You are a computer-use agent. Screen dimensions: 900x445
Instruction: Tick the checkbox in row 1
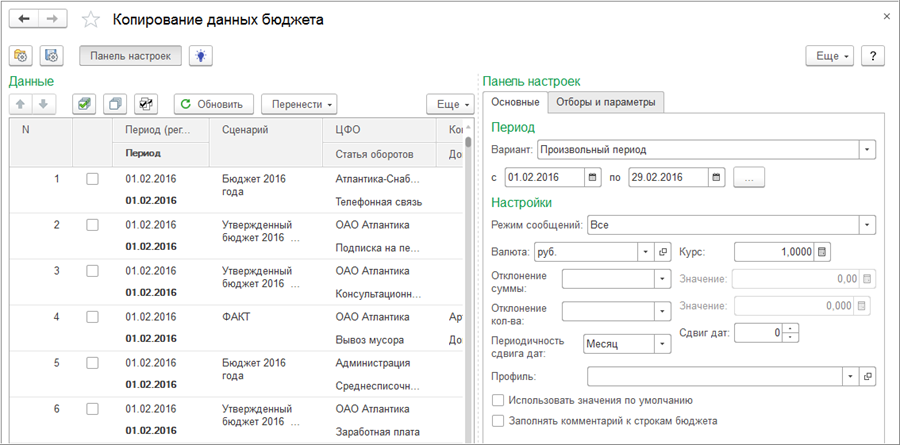93,179
